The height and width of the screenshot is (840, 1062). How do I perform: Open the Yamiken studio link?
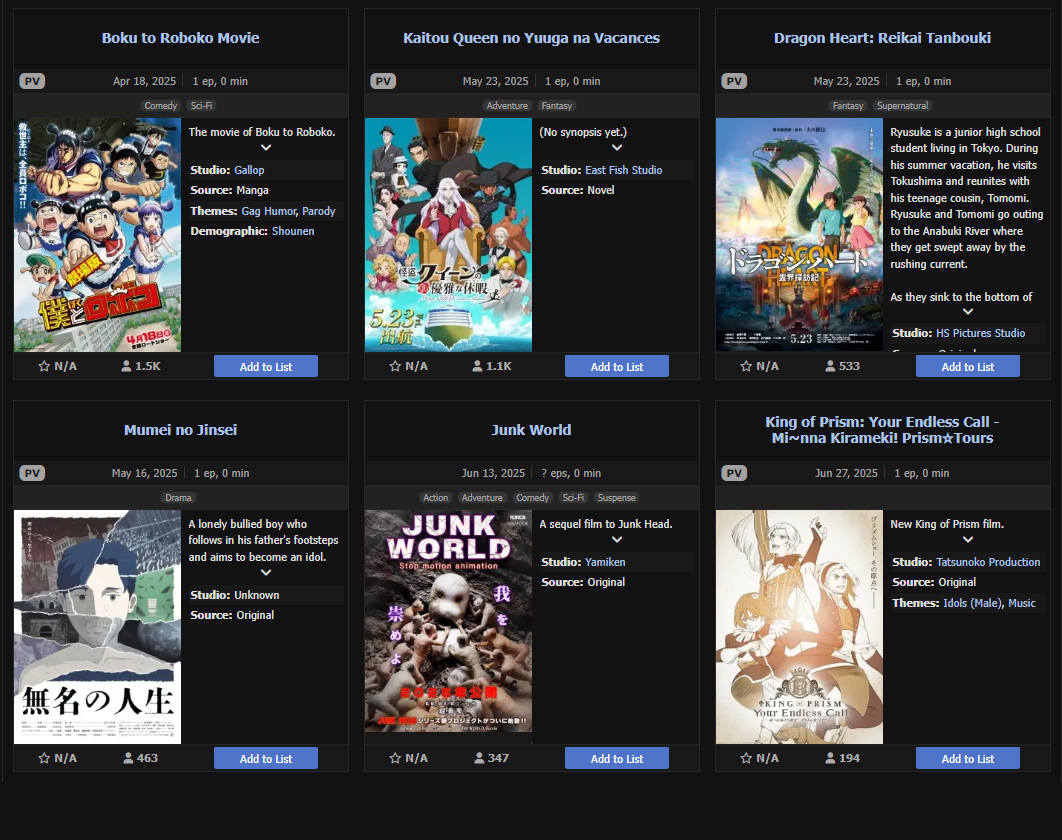click(x=606, y=562)
